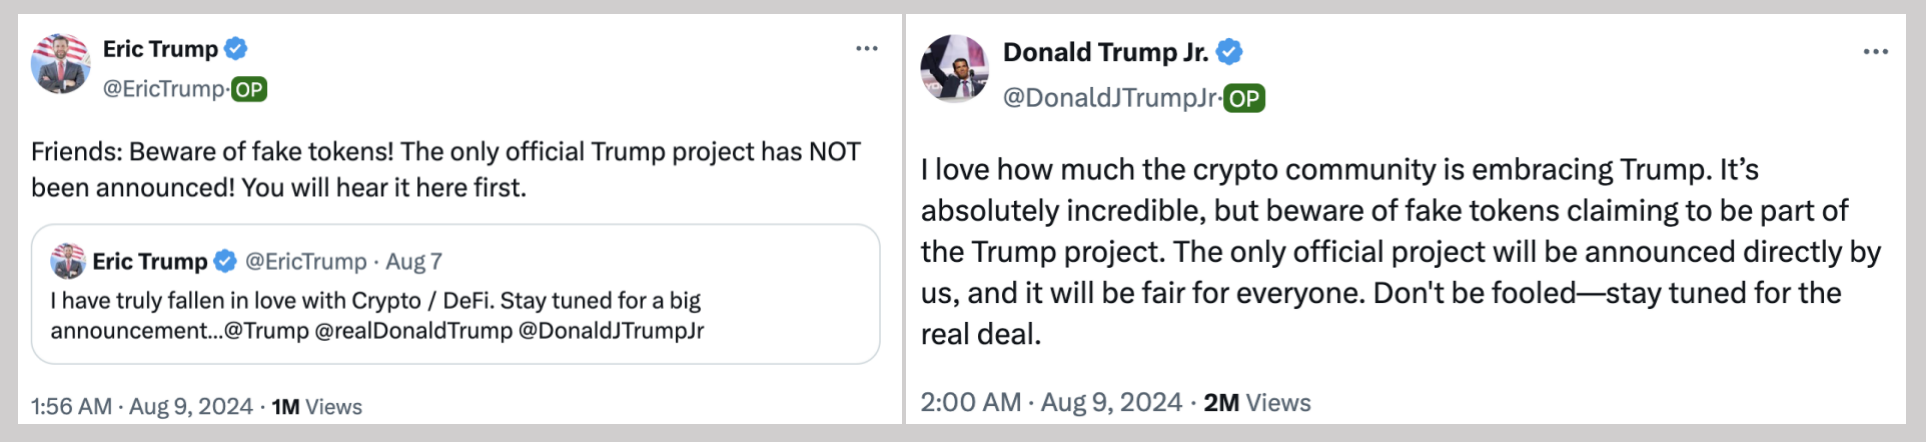This screenshot has width=1926, height=442.
Task: Open the Eric Trump display name link
Action: 160,49
